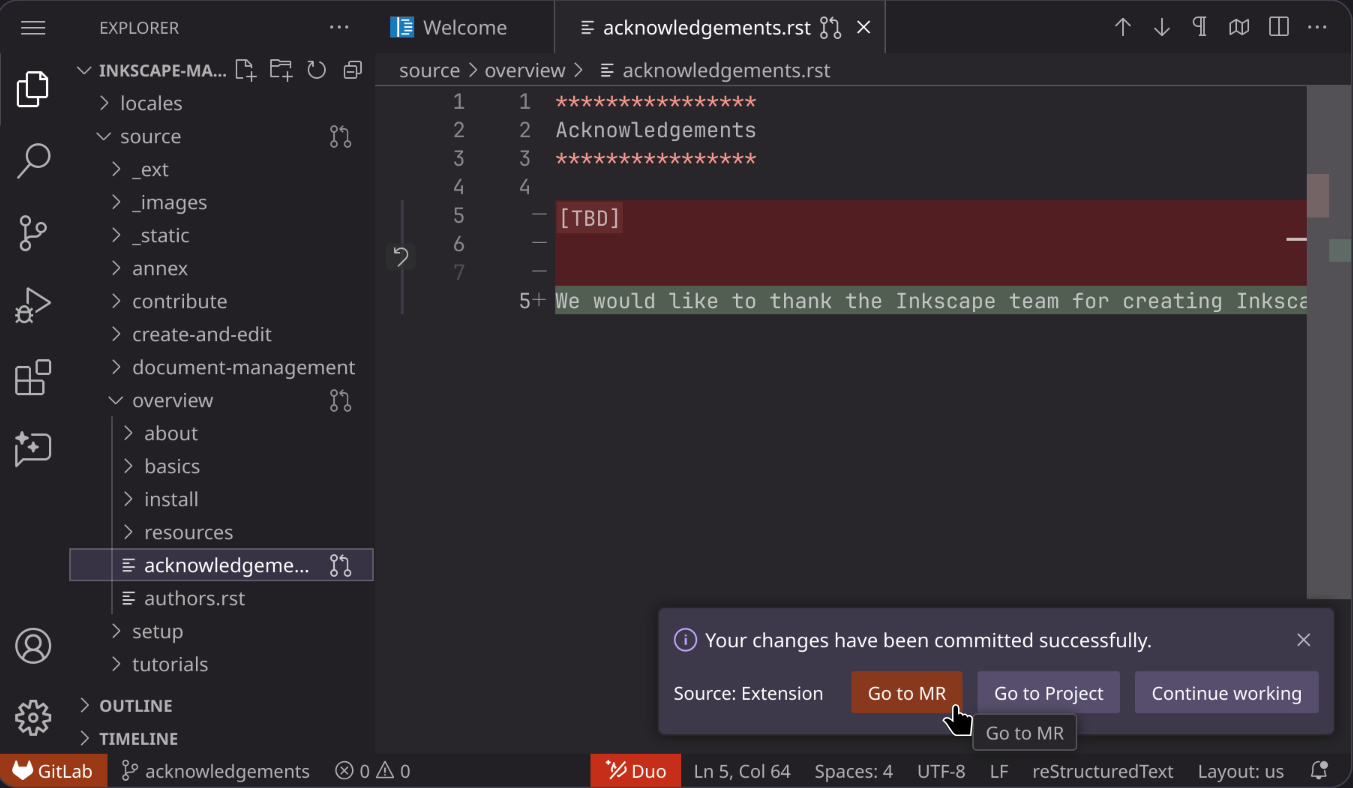Split the editor to the side
This screenshot has width=1353, height=788.
1279,28
